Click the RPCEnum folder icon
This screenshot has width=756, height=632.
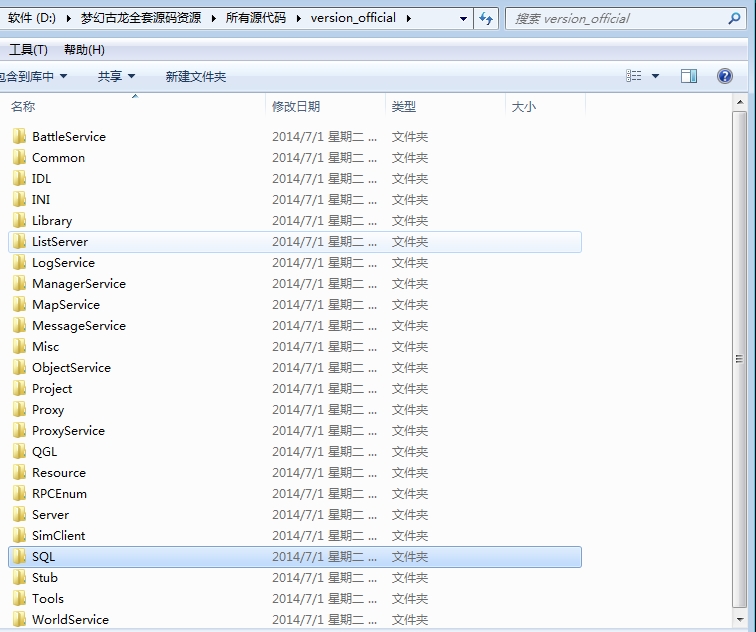19,493
